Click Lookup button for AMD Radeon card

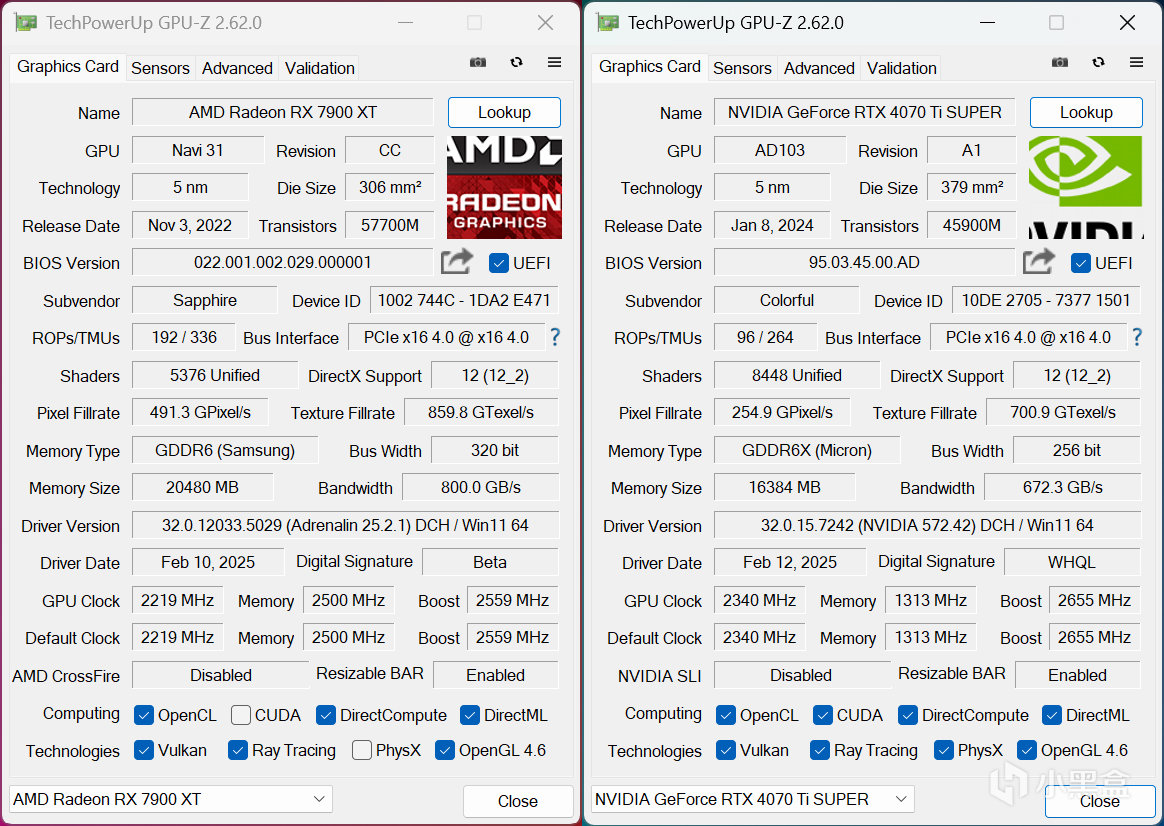coord(504,112)
